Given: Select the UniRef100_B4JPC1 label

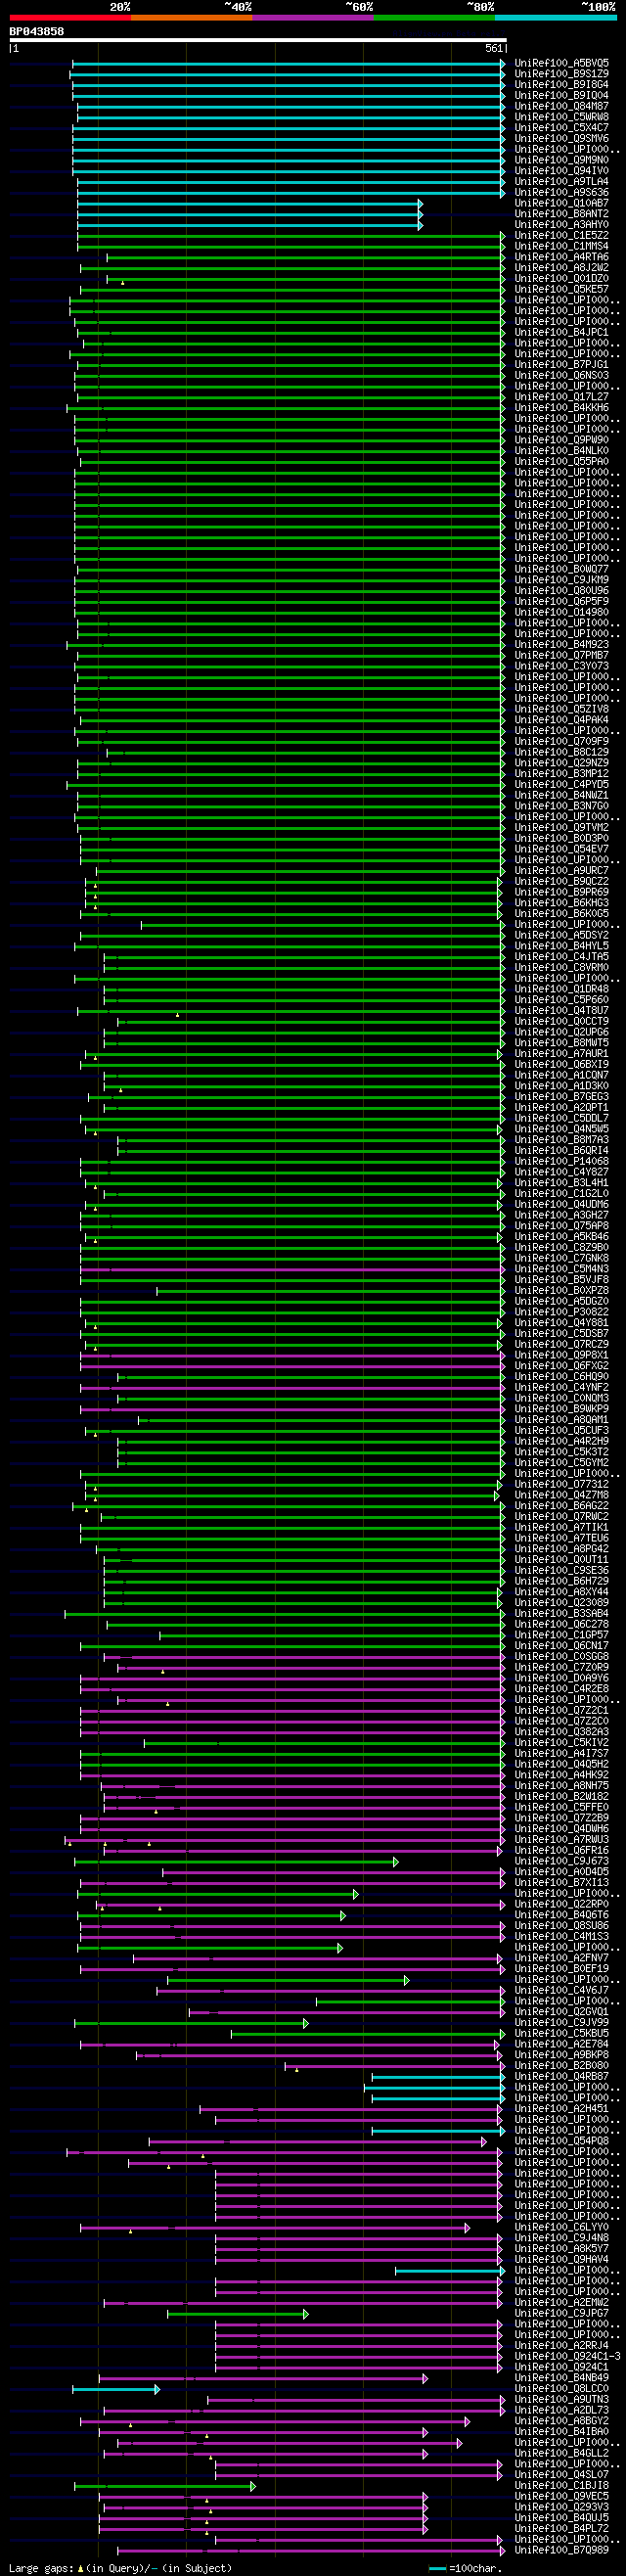Looking at the screenshot, I should click(562, 333).
